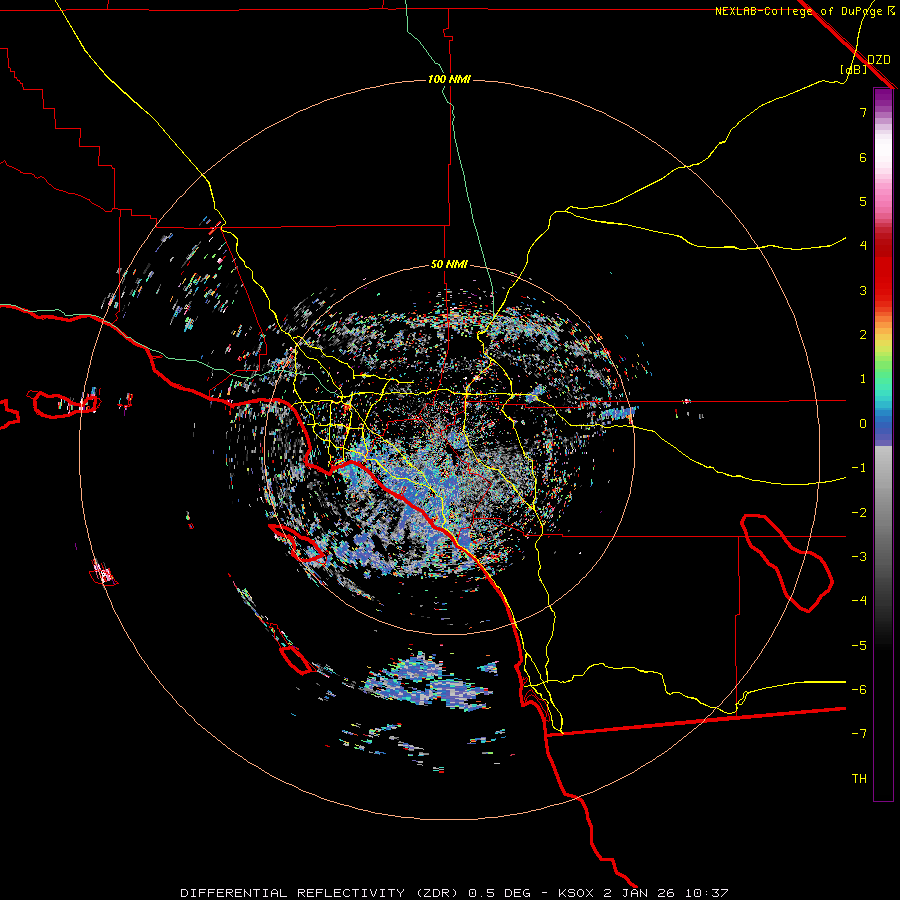The image size is (900, 900).
Task: Click the "-5" scale value
Action: pyautogui.click(x=859, y=646)
